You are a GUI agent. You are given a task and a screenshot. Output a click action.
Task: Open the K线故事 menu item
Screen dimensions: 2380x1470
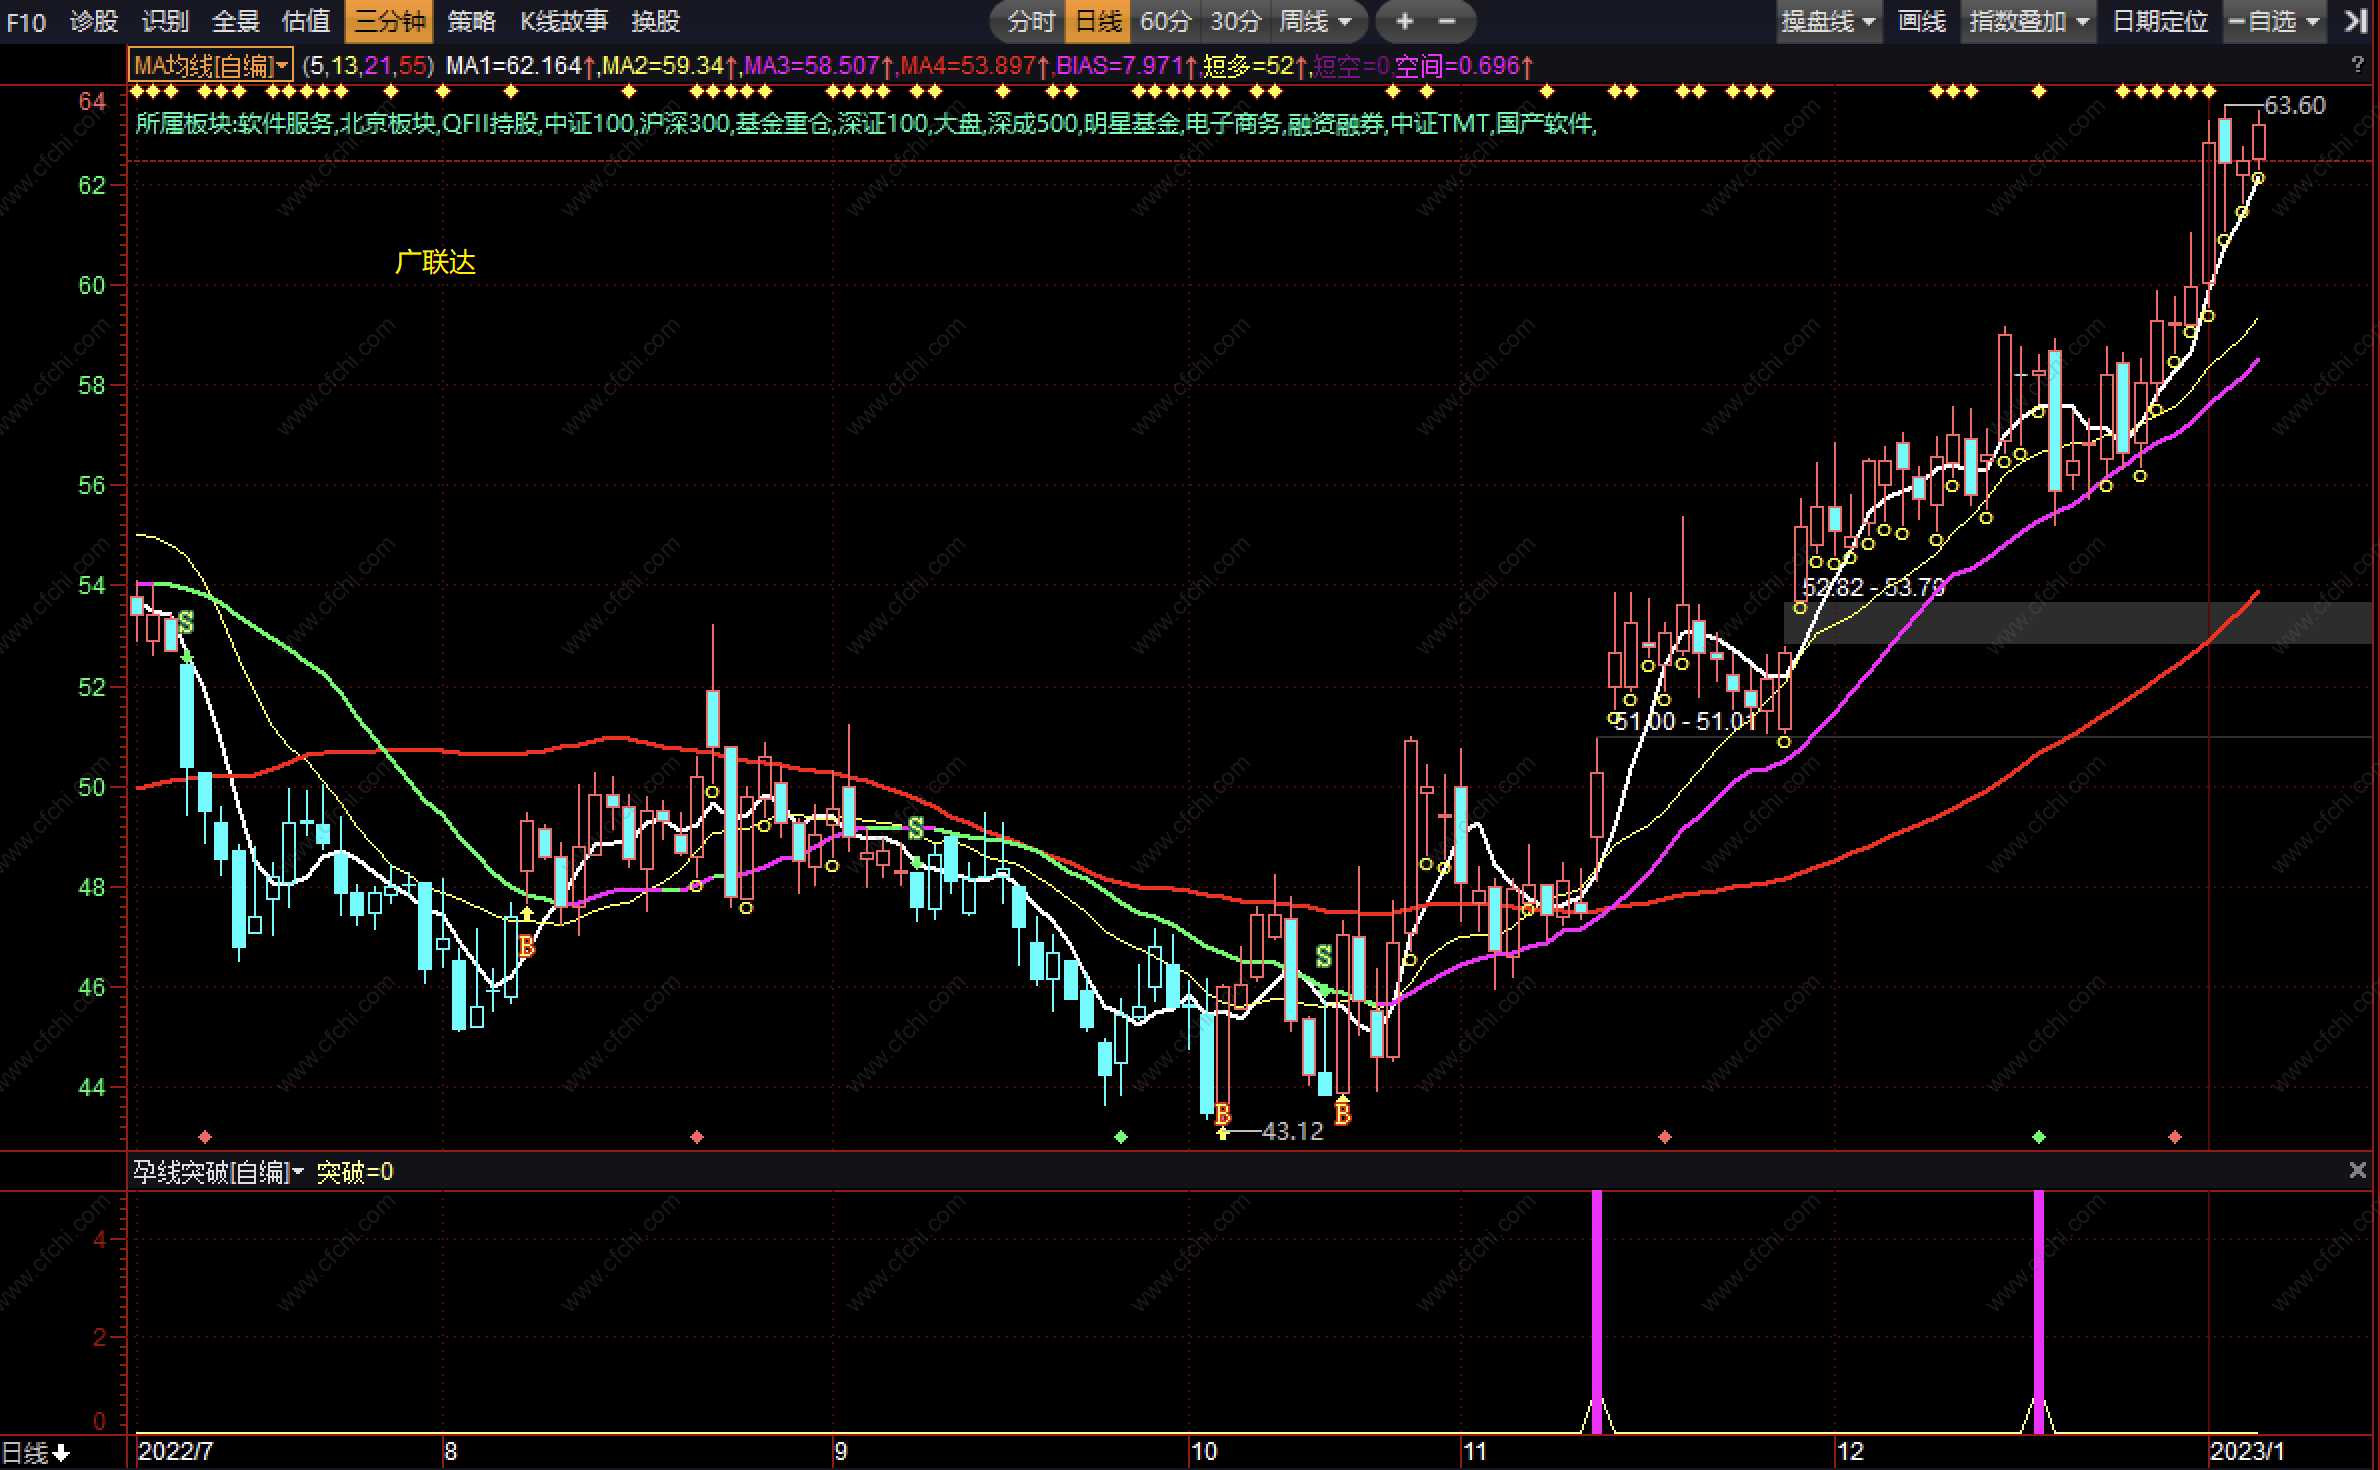pos(564,21)
